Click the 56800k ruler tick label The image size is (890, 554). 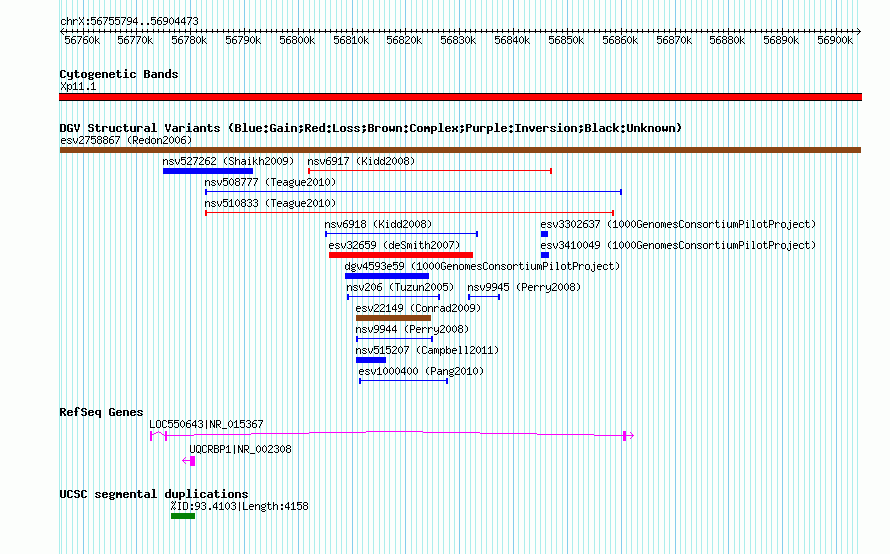coord(297,40)
